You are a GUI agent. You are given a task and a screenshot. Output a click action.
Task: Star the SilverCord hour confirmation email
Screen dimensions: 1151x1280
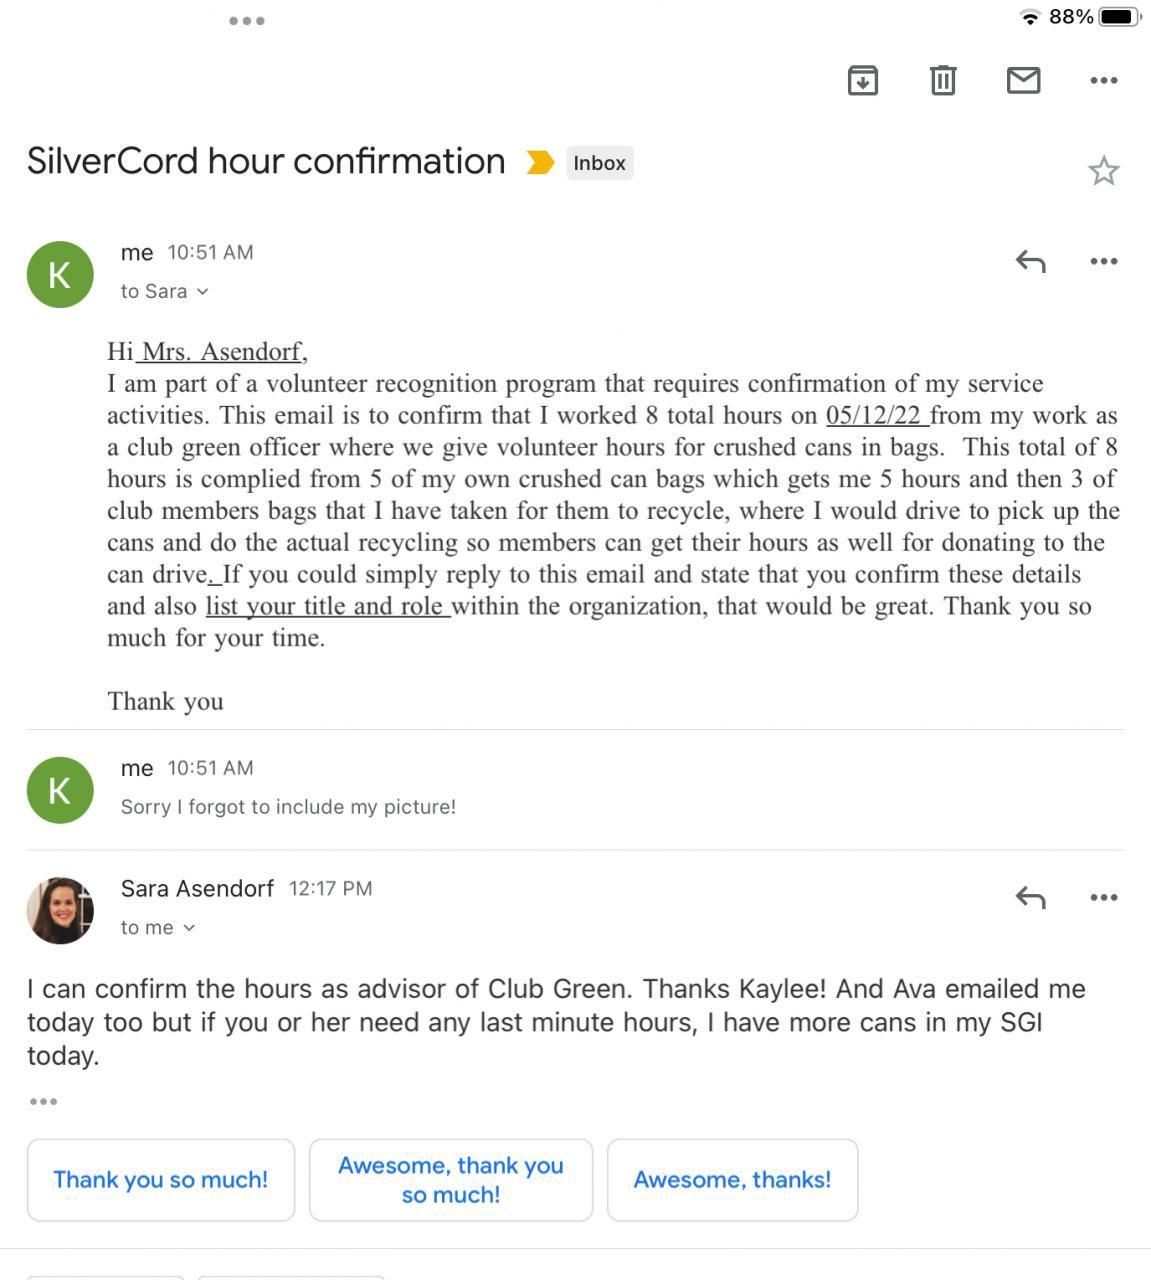(1103, 171)
